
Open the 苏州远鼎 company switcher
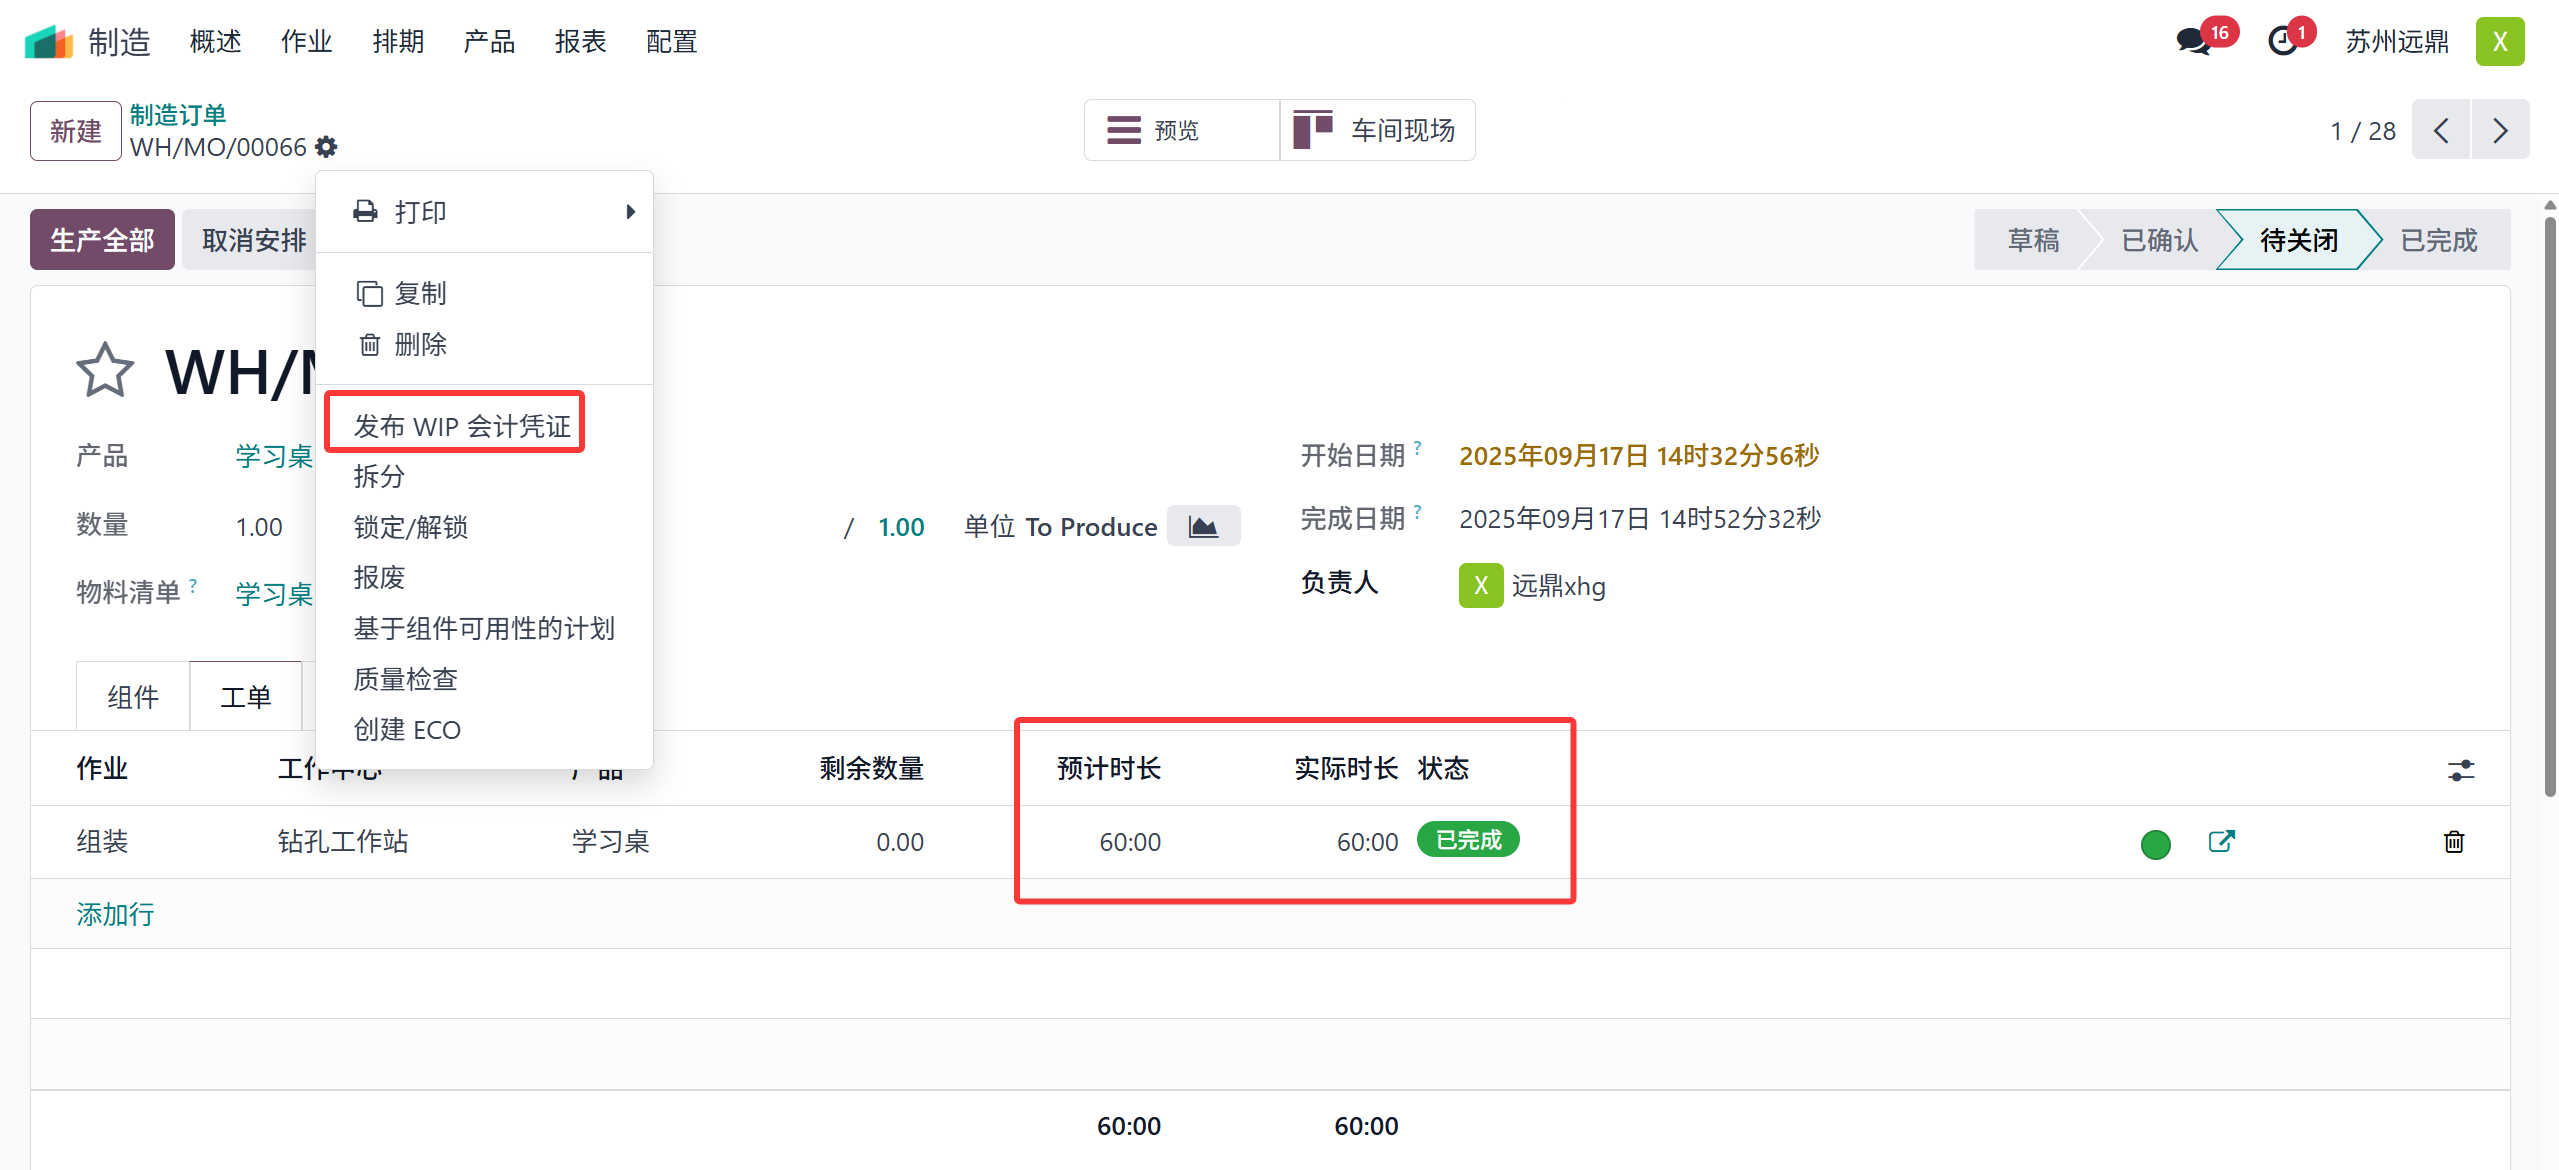2397,42
